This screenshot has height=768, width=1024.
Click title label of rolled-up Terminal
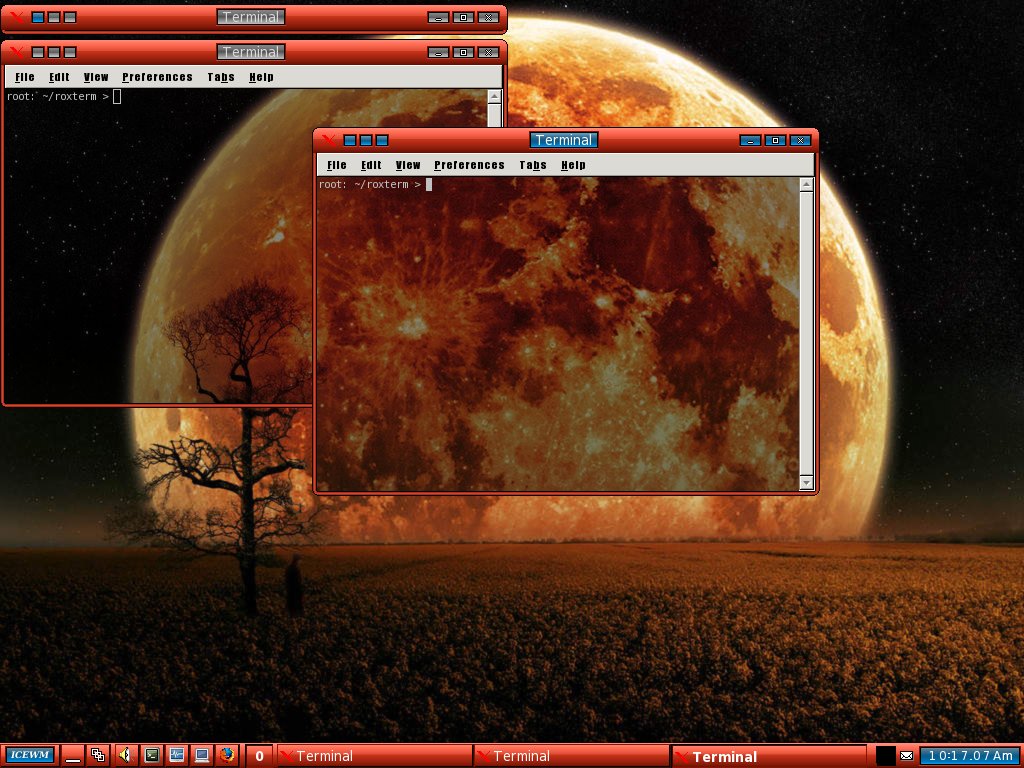[251, 17]
